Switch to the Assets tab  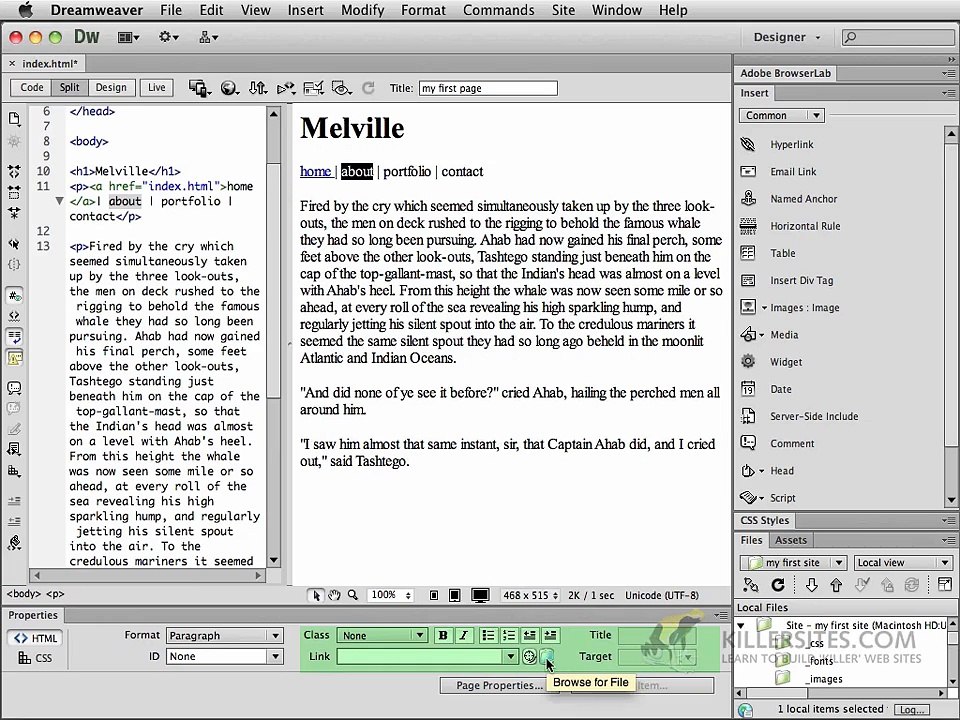(790, 540)
